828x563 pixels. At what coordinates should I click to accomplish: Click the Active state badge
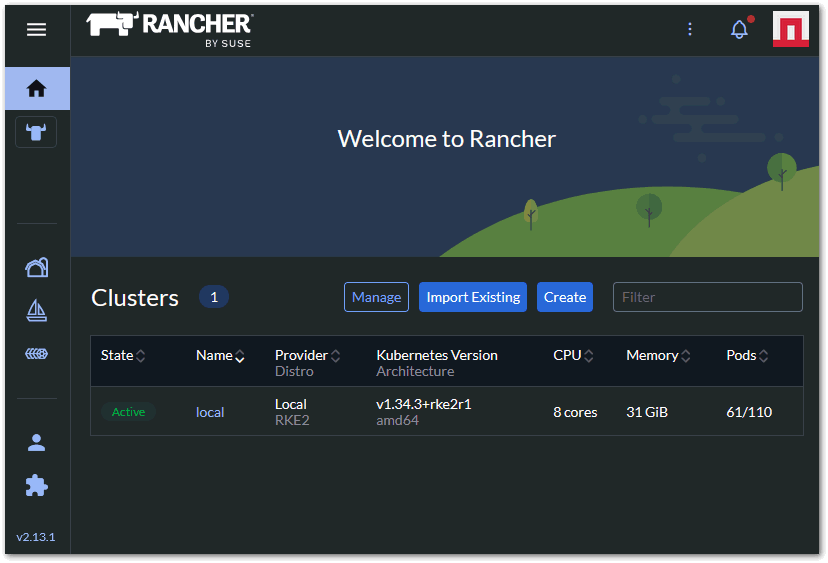coord(128,412)
